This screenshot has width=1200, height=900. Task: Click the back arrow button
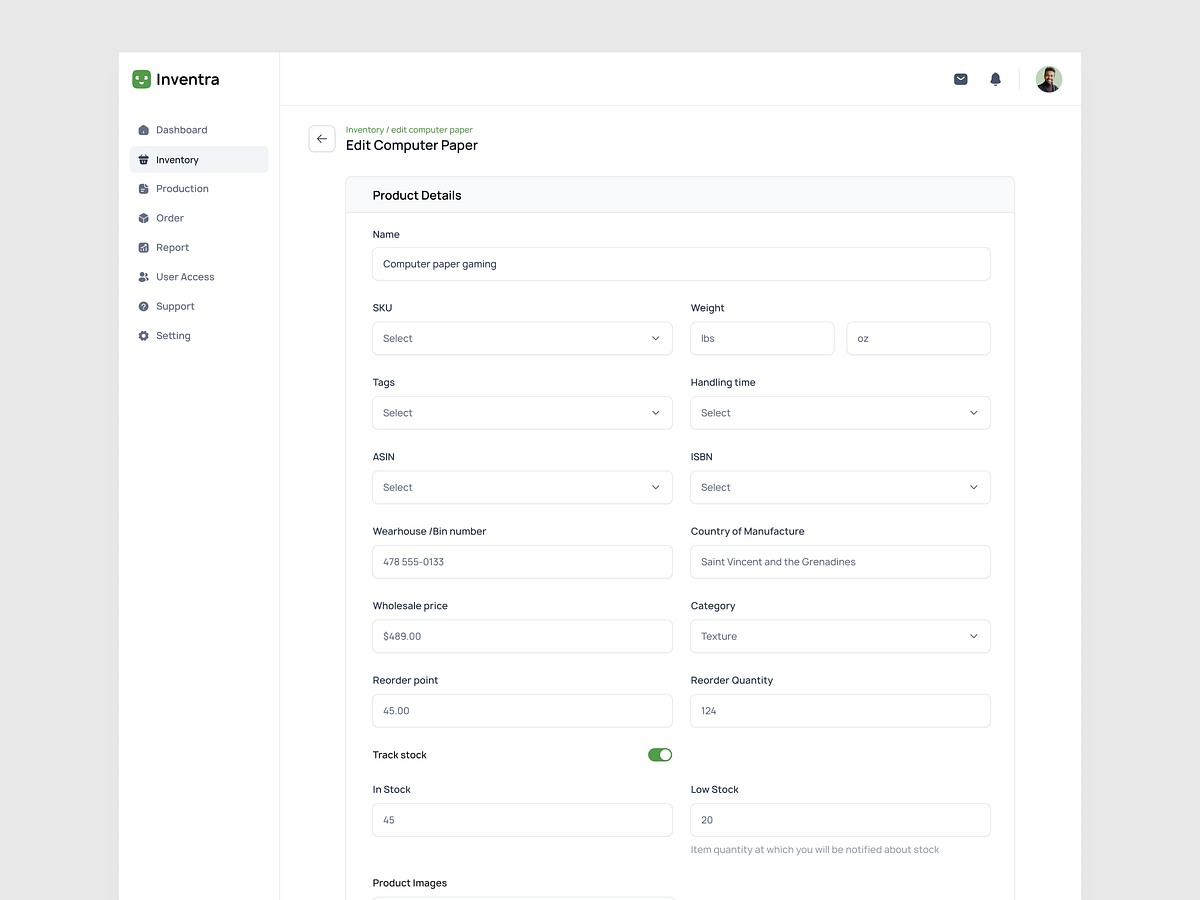click(x=322, y=139)
